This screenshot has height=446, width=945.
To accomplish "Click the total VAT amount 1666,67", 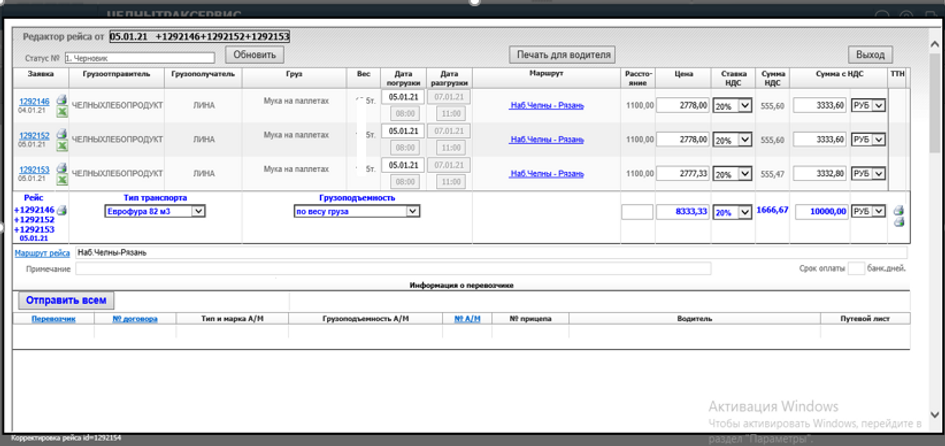I will click(x=772, y=210).
